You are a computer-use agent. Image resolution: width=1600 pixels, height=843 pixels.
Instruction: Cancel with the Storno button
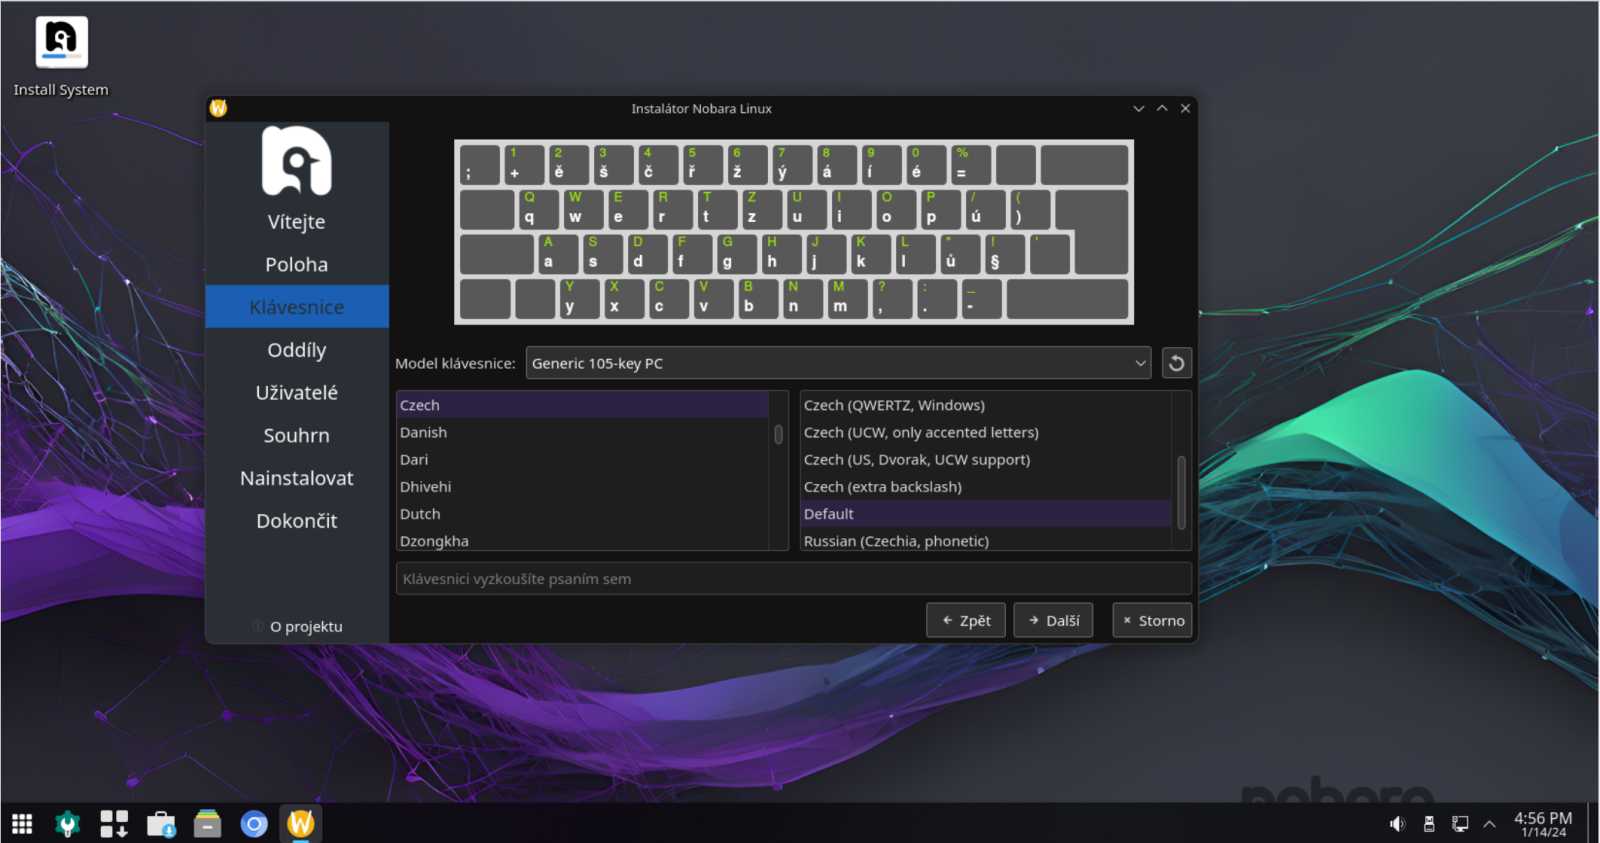click(1152, 620)
